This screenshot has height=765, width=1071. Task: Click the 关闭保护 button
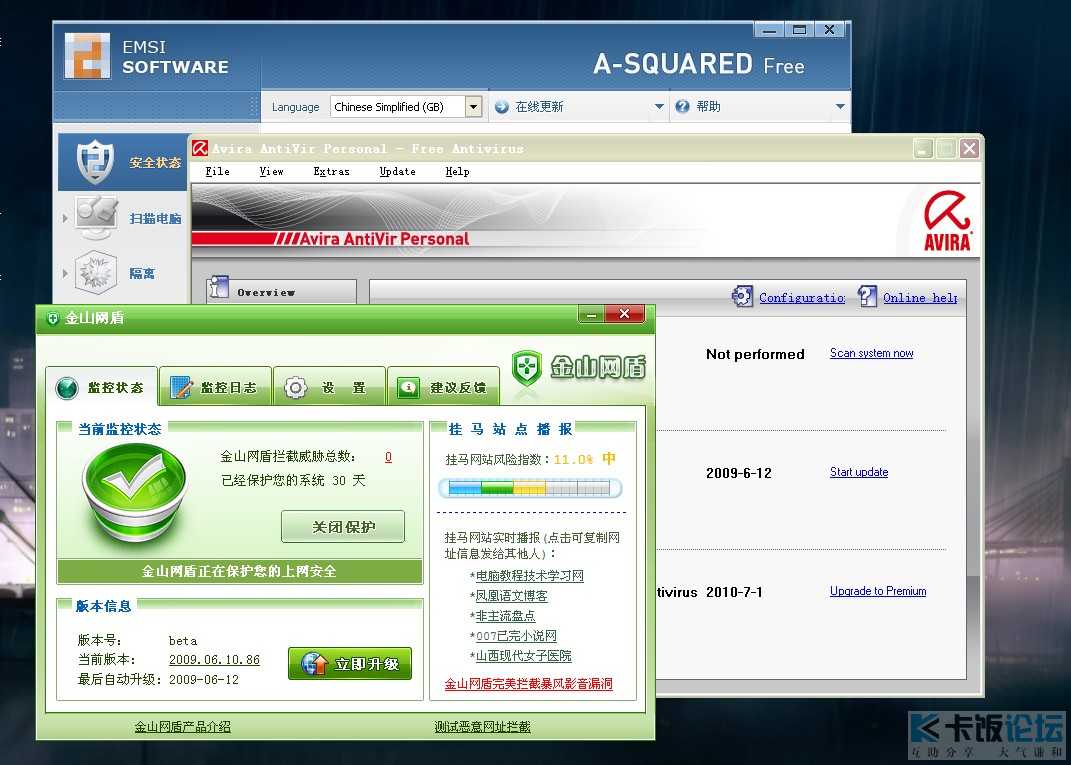[343, 527]
